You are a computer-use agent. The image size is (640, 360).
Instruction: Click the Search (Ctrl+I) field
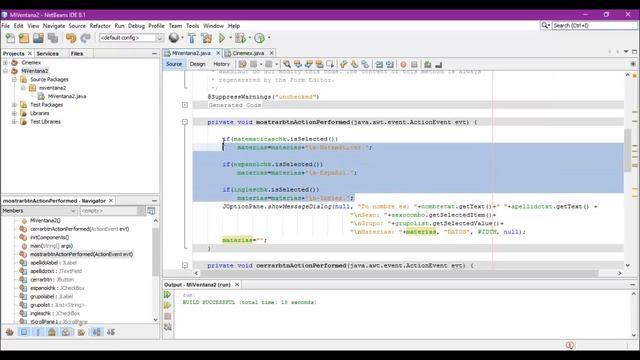point(594,25)
